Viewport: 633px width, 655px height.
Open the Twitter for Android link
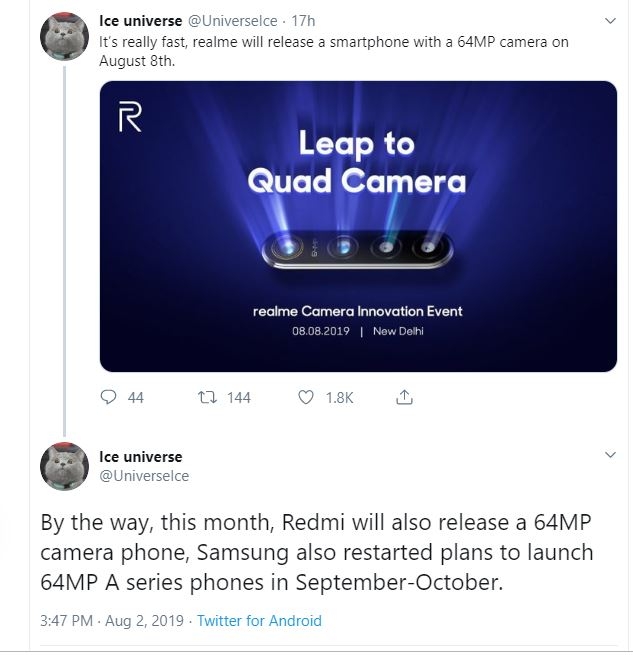(259, 621)
